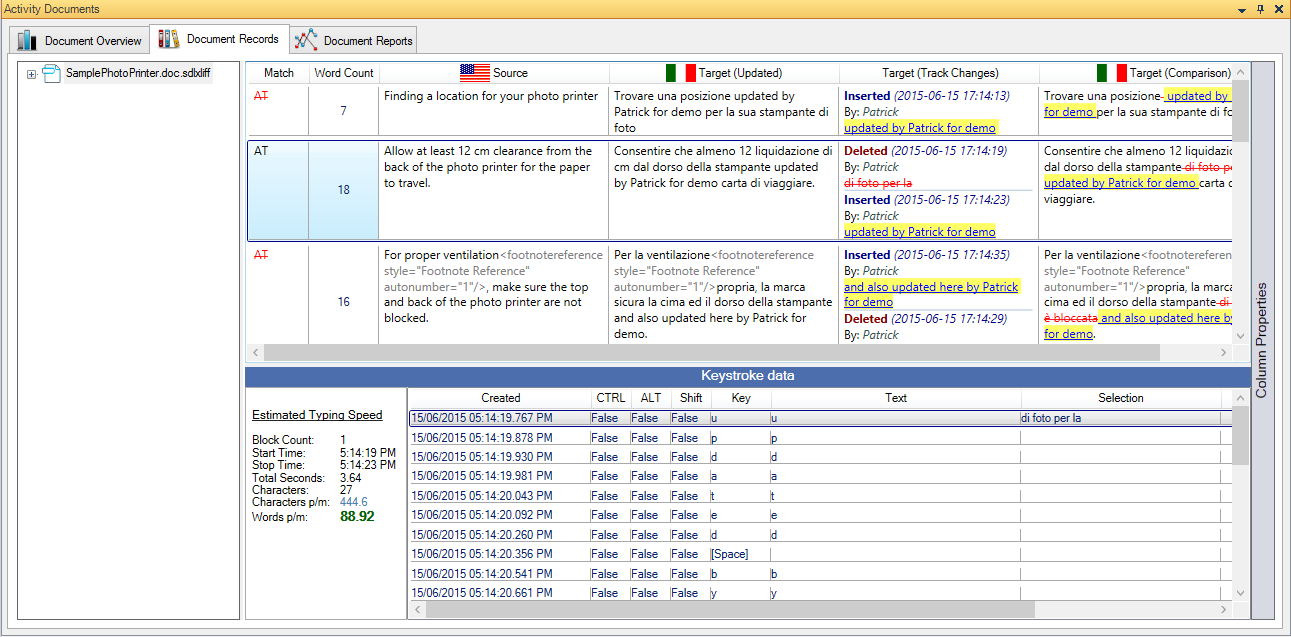Click the records grid horizontal scrollbar left arrow
The image size is (1291, 637).
(255, 354)
